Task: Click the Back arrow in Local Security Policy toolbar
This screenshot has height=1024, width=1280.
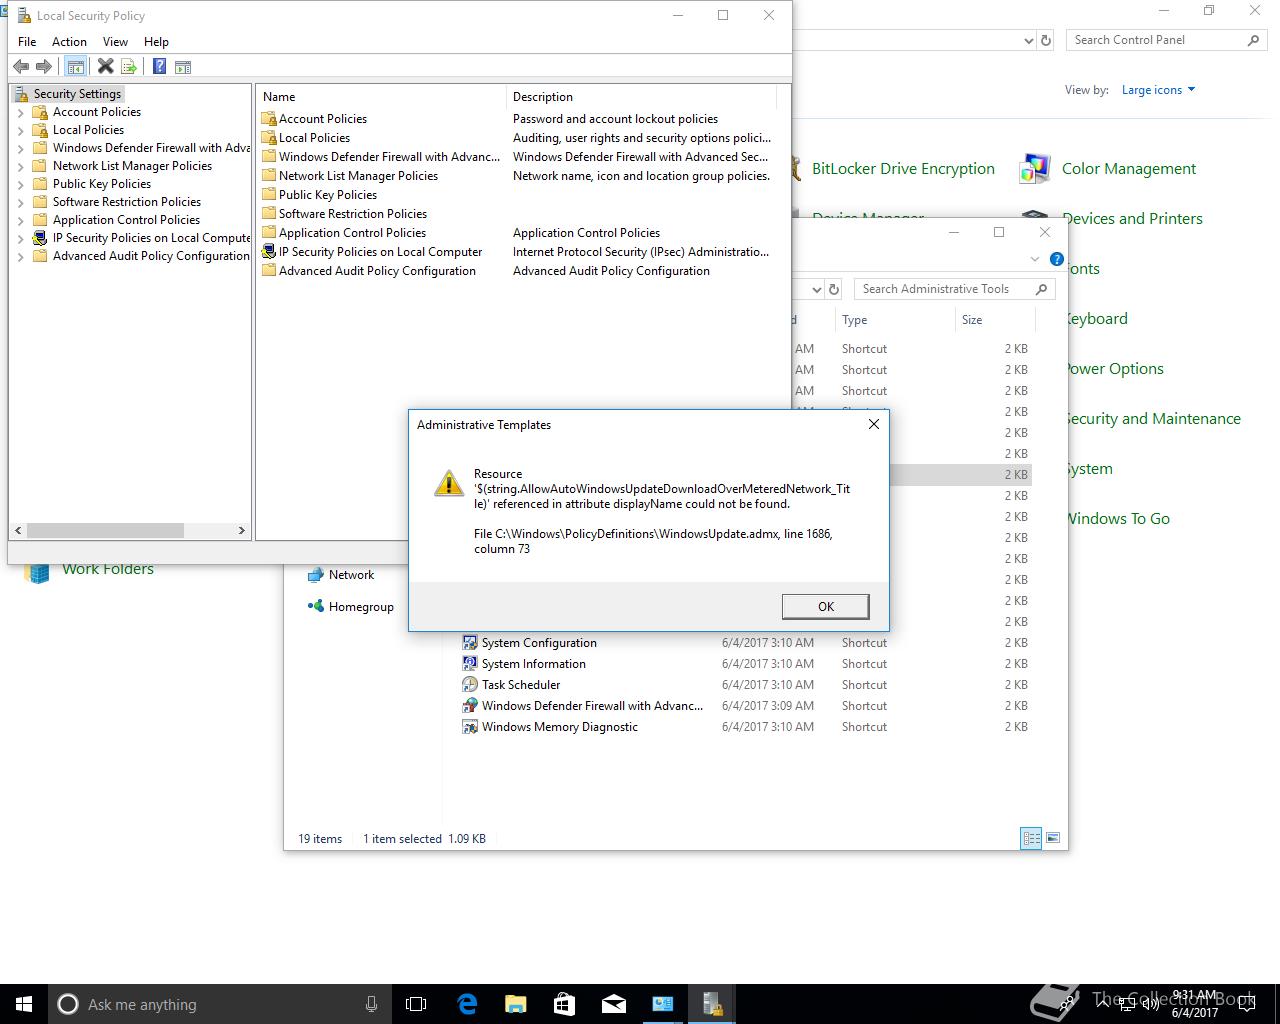Action: coord(21,67)
